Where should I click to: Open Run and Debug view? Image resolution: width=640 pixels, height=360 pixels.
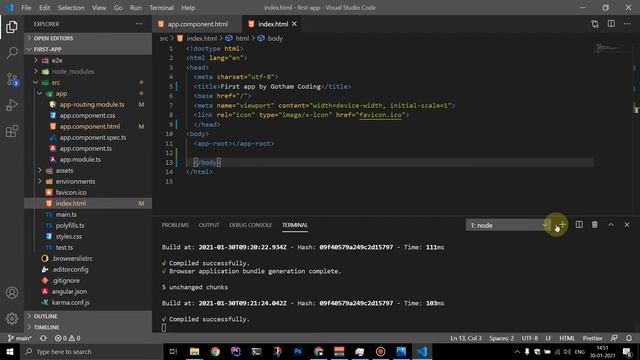click(x=12, y=105)
